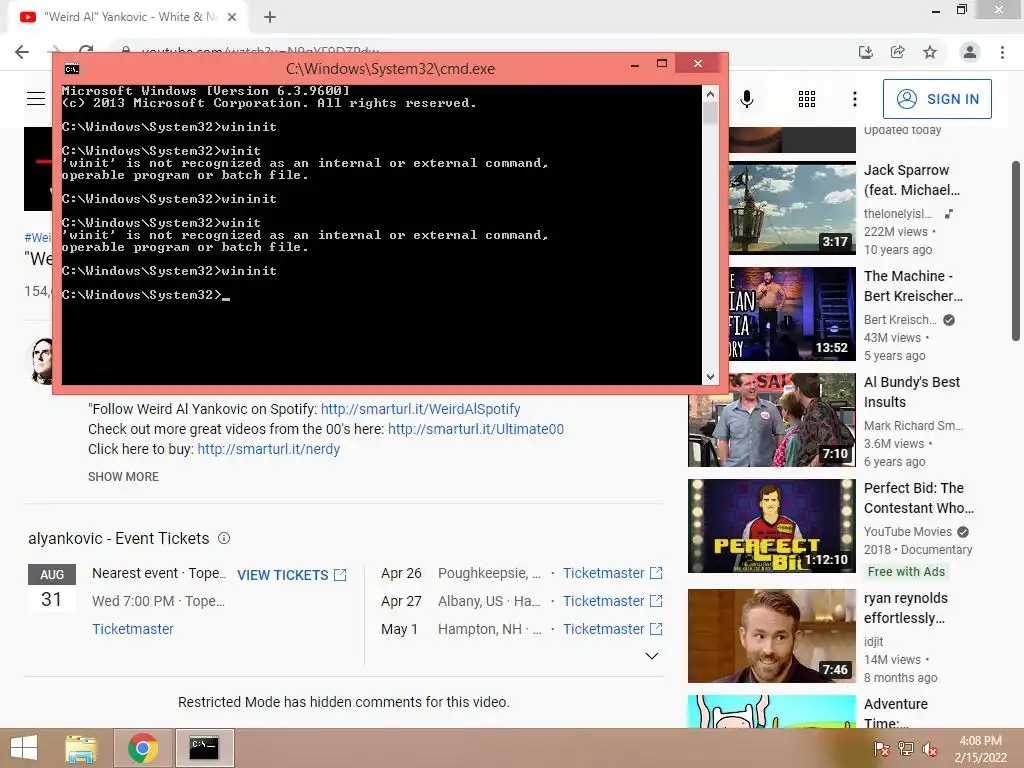This screenshot has height=768, width=1024.
Task: Close the Weird Al YouTube tab
Action: tap(232, 17)
